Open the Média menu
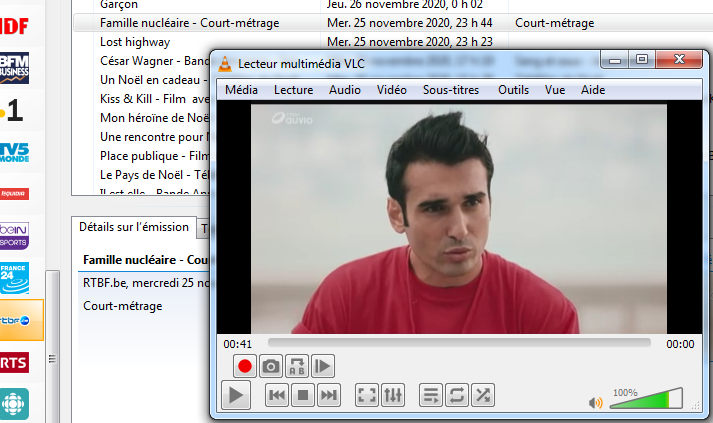 pos(242,90)
